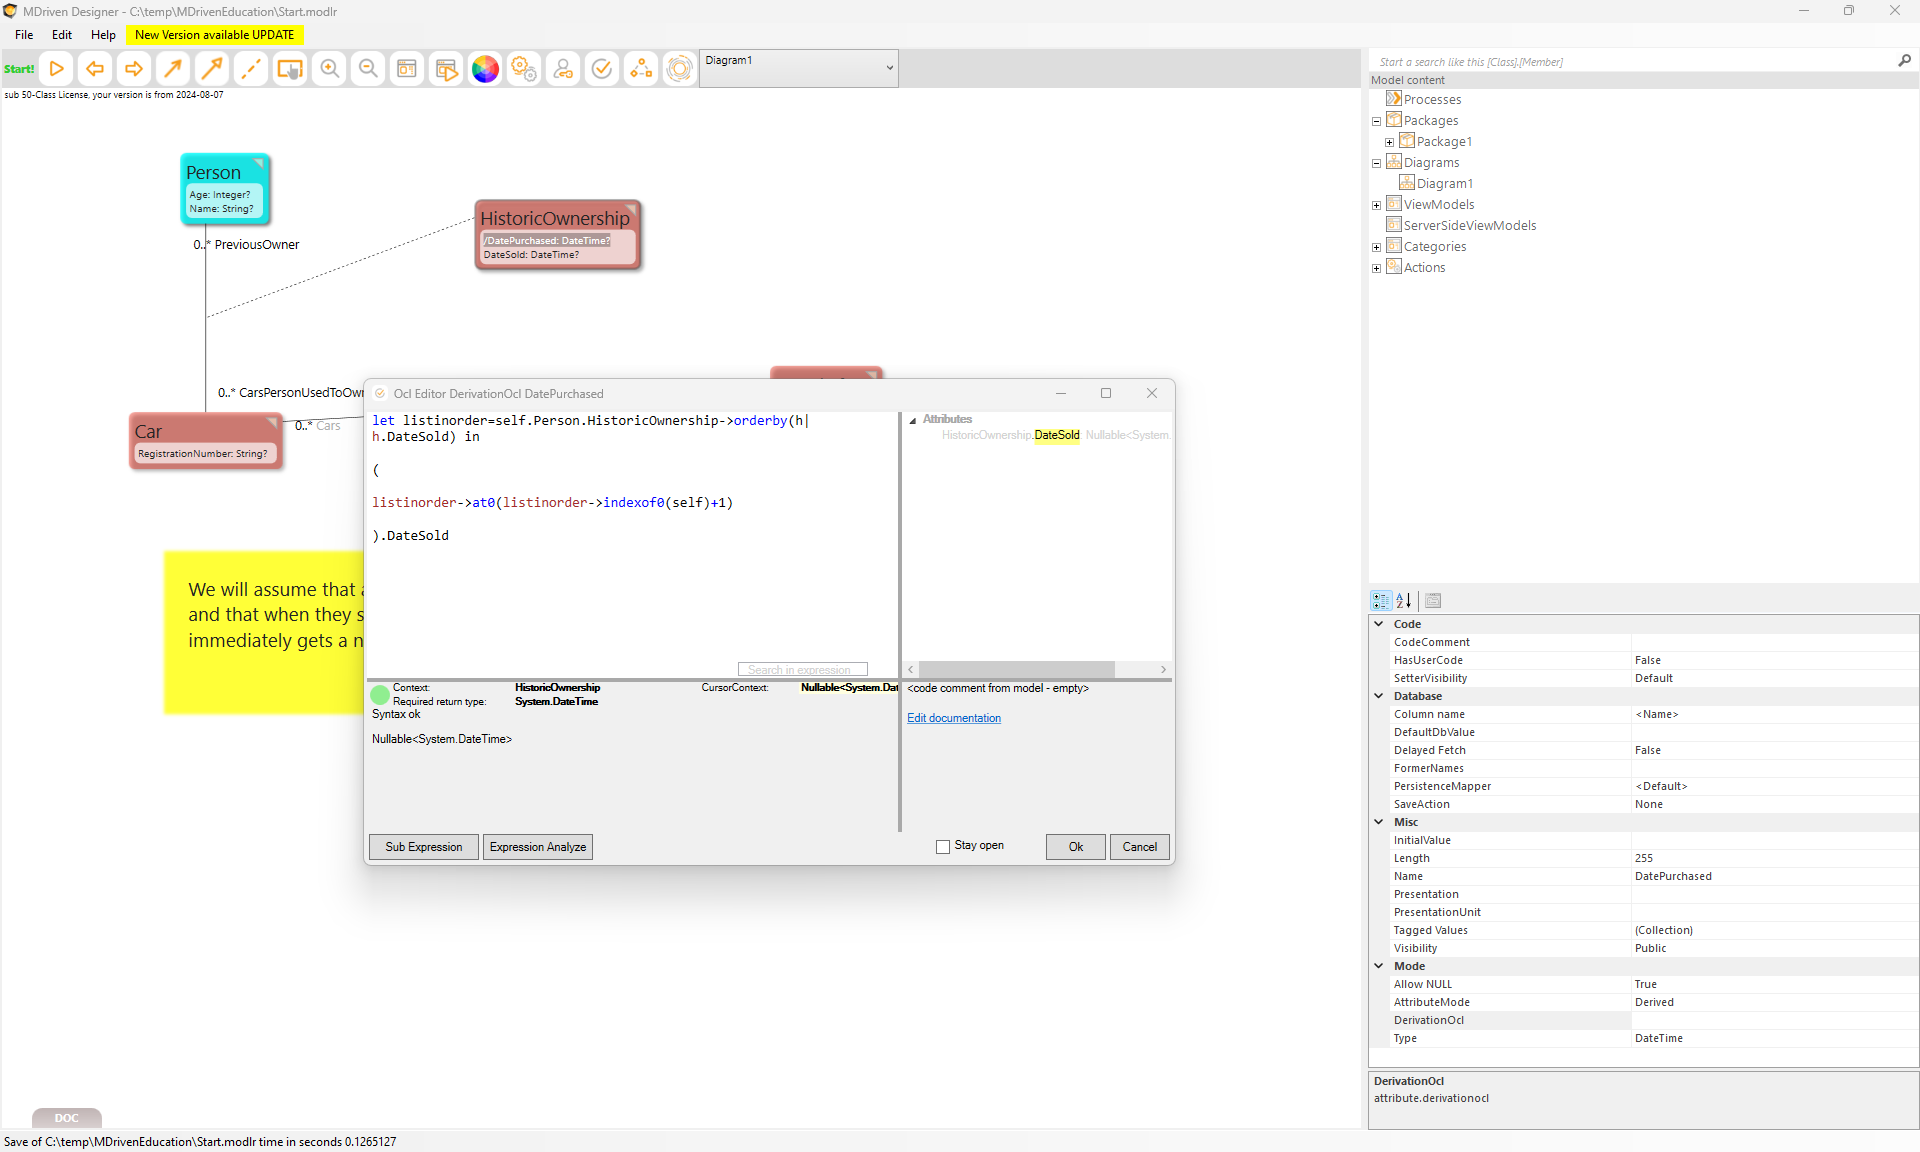Click the dashed line link tool icon
Image resolution: width=1920 pixels, height=1152 pixels.
point(251,69)
